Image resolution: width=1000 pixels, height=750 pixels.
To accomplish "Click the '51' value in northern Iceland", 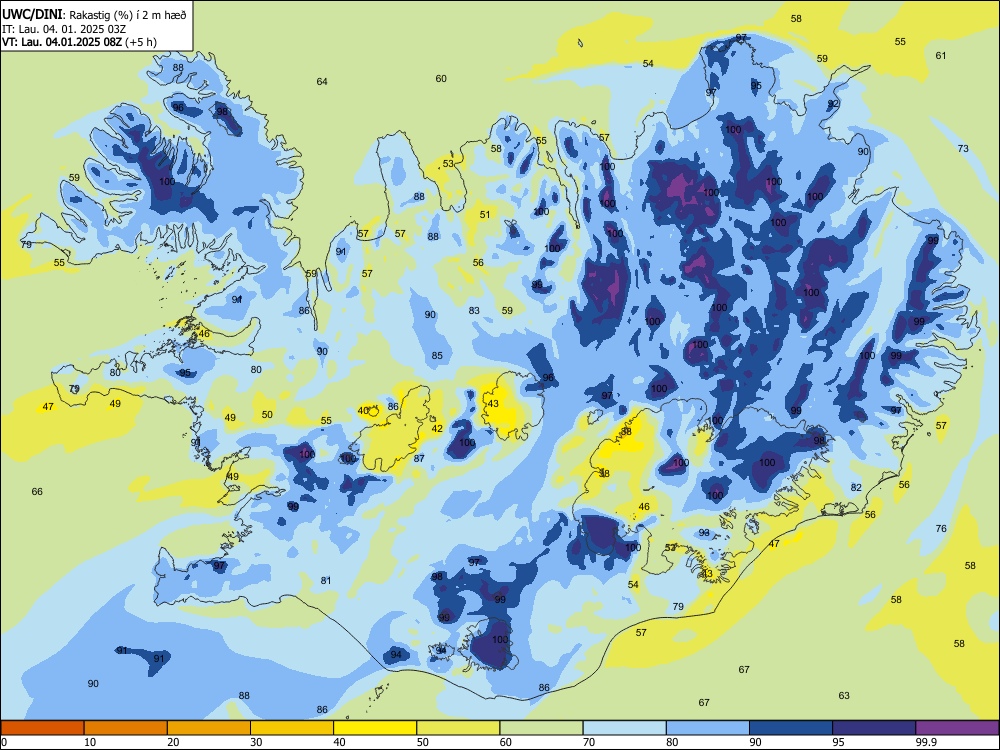I will tap(485, 215).
